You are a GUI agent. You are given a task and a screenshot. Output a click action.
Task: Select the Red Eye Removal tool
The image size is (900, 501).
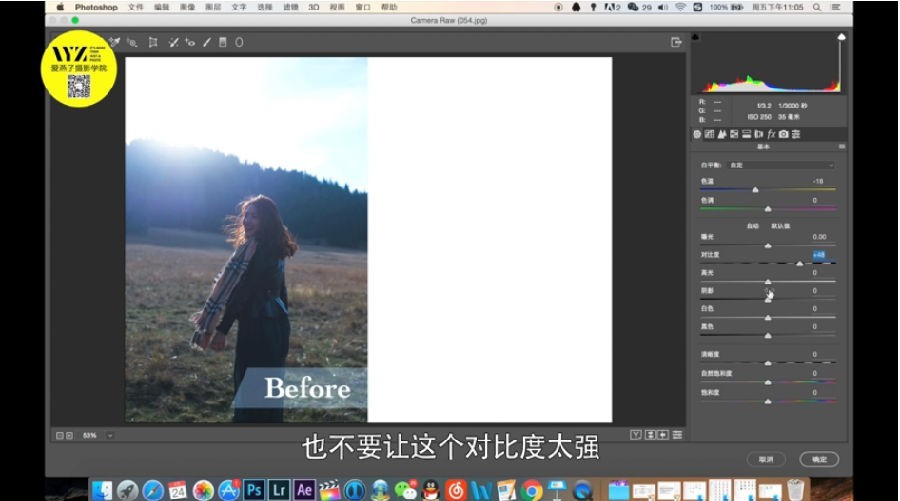(190, 42)
